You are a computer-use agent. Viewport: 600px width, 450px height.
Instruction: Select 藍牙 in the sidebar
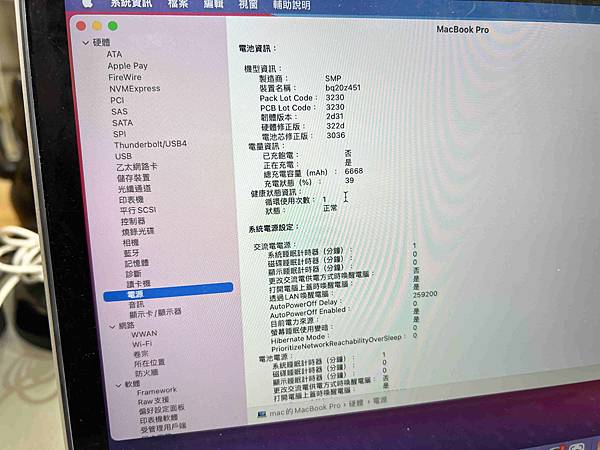132,253
